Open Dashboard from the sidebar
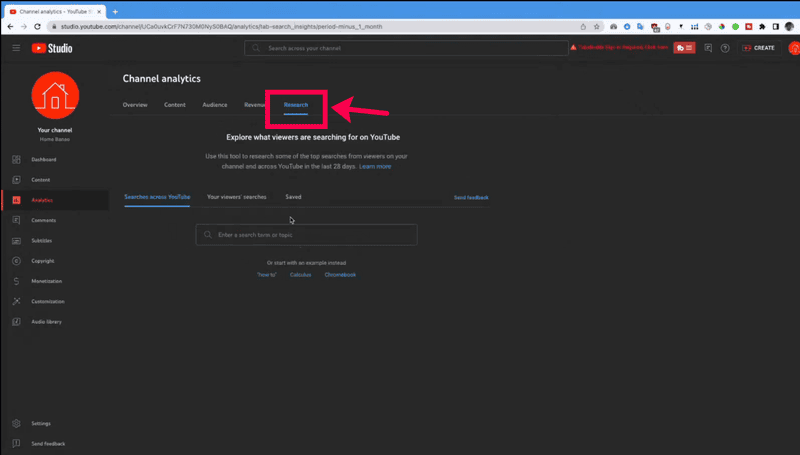 coord(42,160)
